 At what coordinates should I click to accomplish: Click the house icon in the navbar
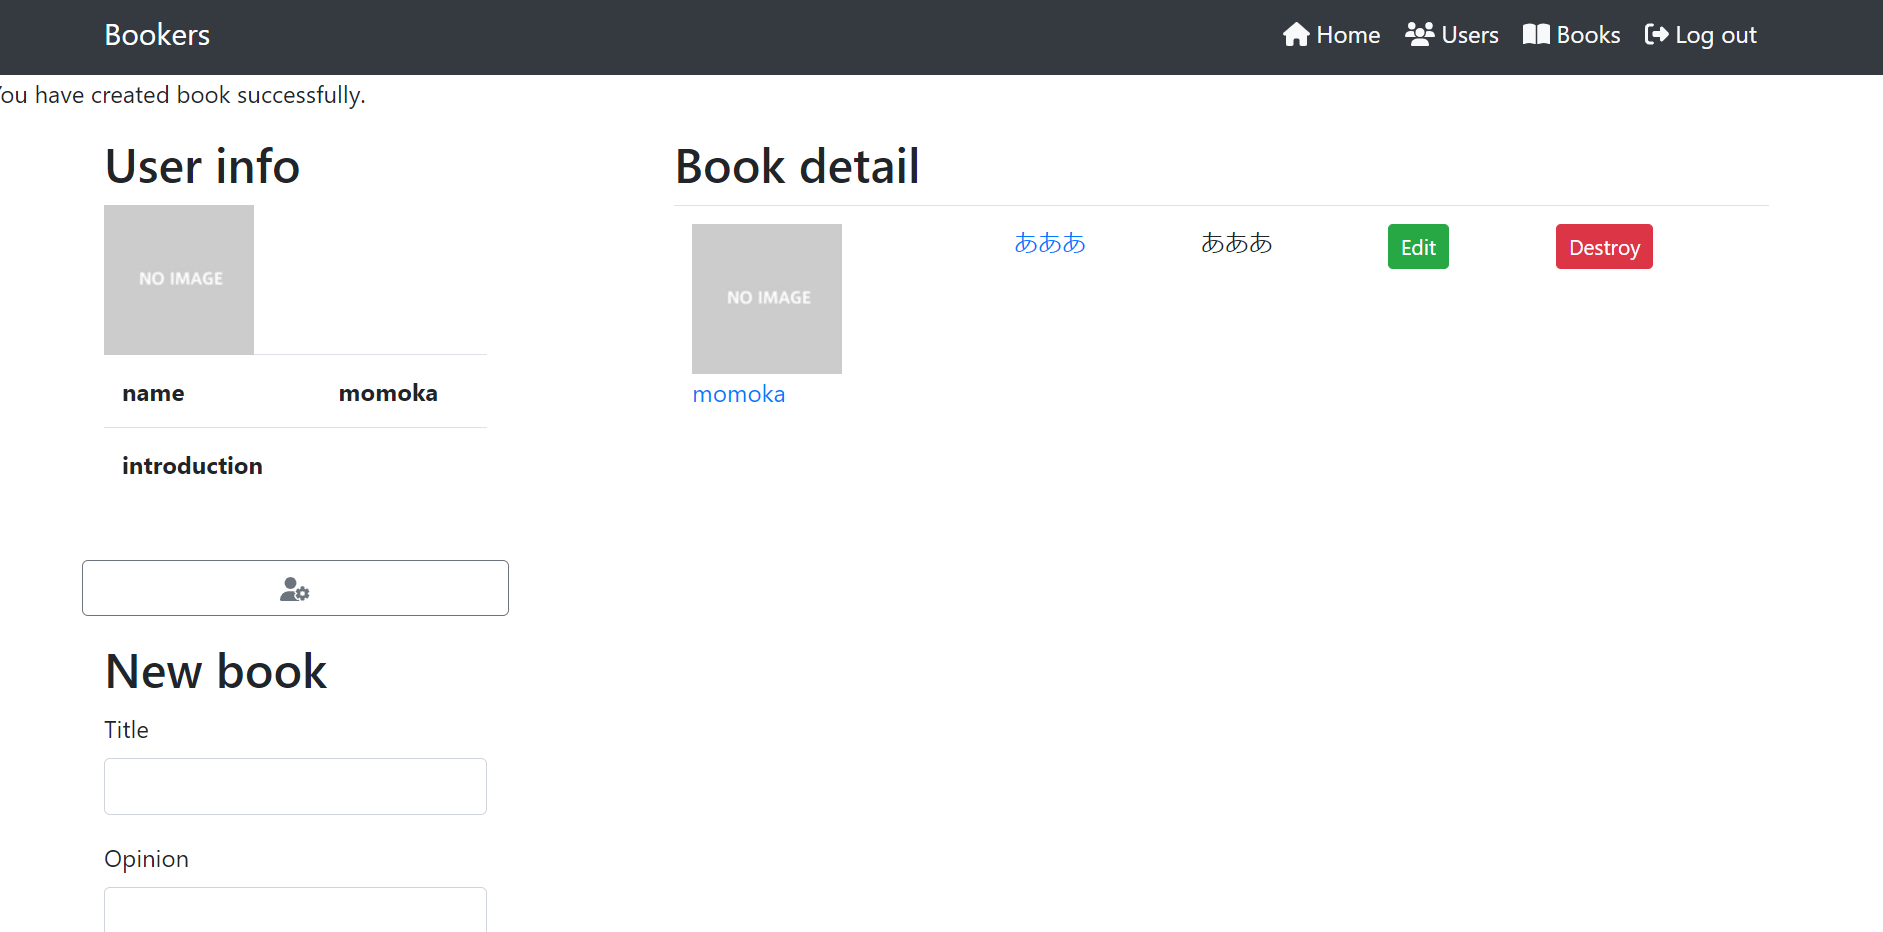click(1296, 35)
